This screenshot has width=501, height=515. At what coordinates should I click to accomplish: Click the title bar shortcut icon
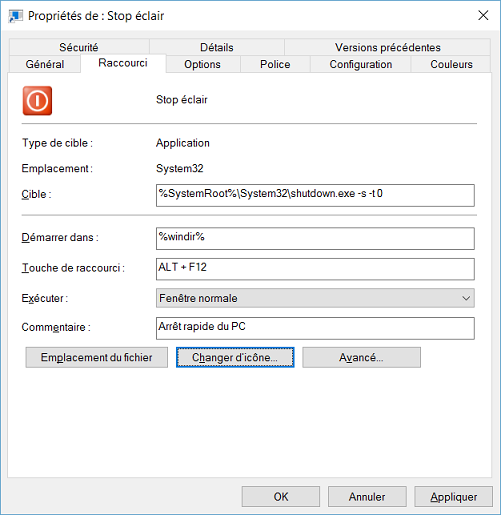[15, 16]
